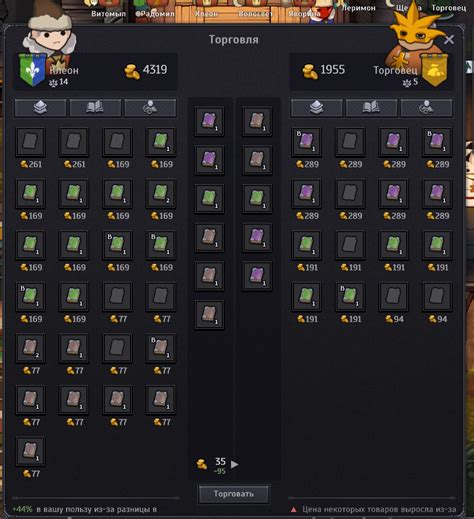Click Клеон's green fleur-de-lis banner

pos(32,70)
